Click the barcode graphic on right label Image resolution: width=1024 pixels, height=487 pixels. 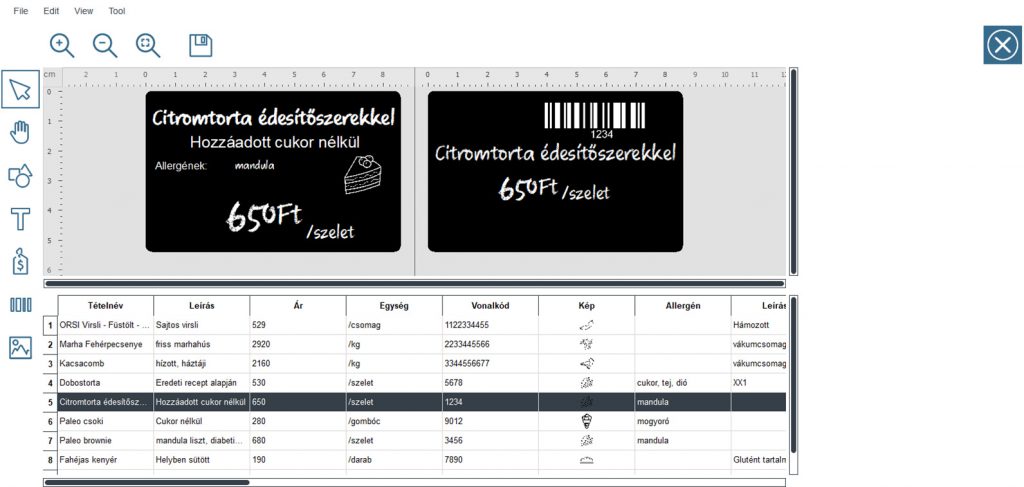point(594,116)
